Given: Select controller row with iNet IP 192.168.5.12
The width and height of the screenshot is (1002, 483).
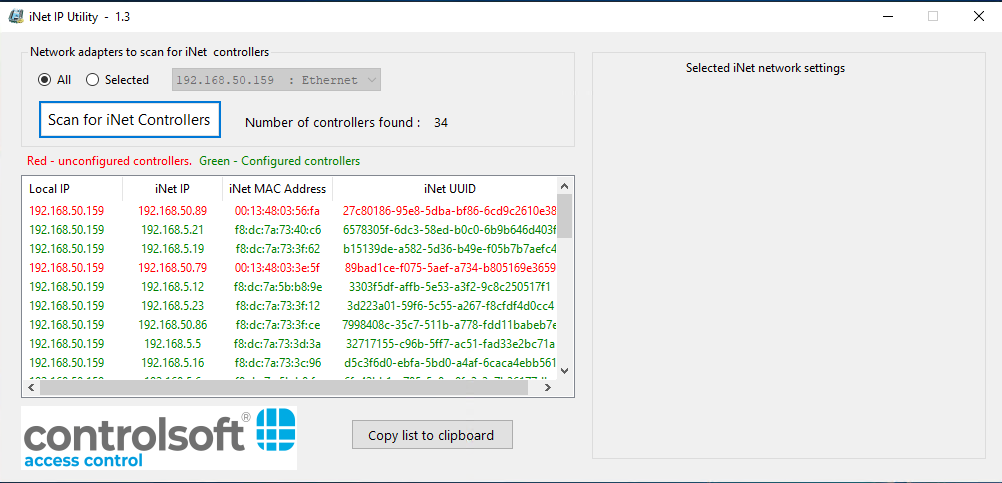Looking at the screenshot, I should (x=290, y=286).
